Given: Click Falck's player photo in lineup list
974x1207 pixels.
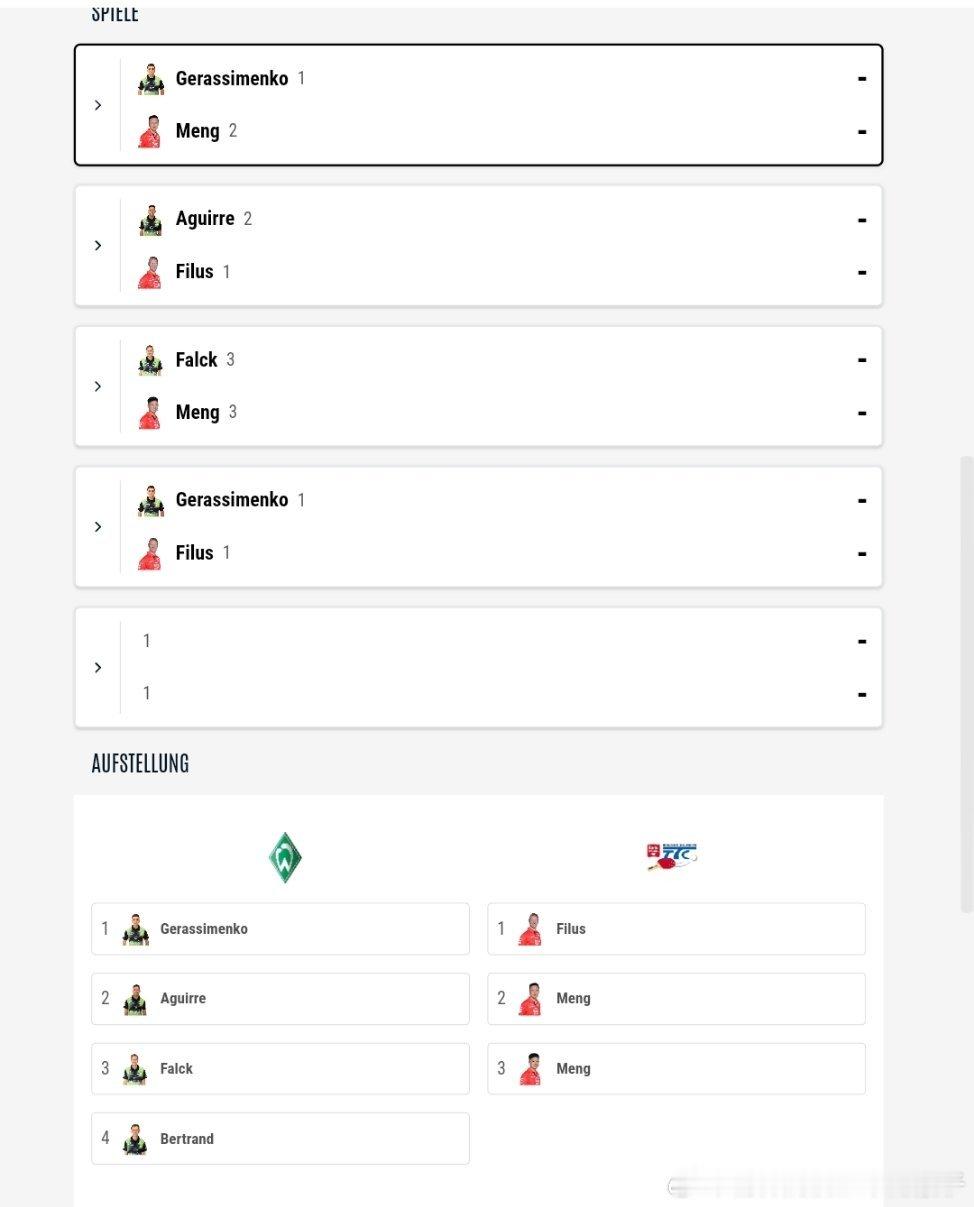Looking at the screenshot, I should tap(135, 1069).
